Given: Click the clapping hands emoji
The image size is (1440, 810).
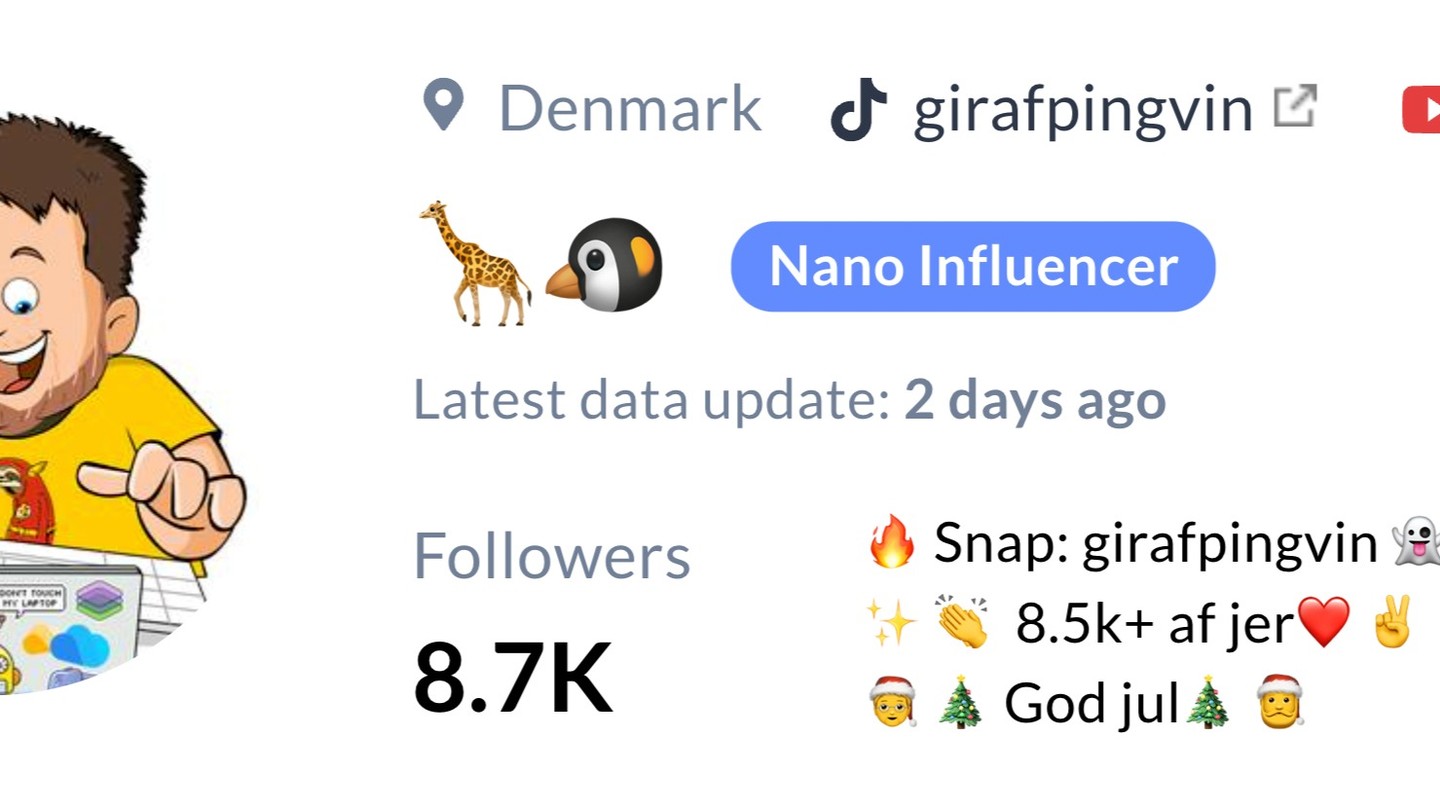Looking at the screenshot, I should pyautogui.click(x=963, y=624).
